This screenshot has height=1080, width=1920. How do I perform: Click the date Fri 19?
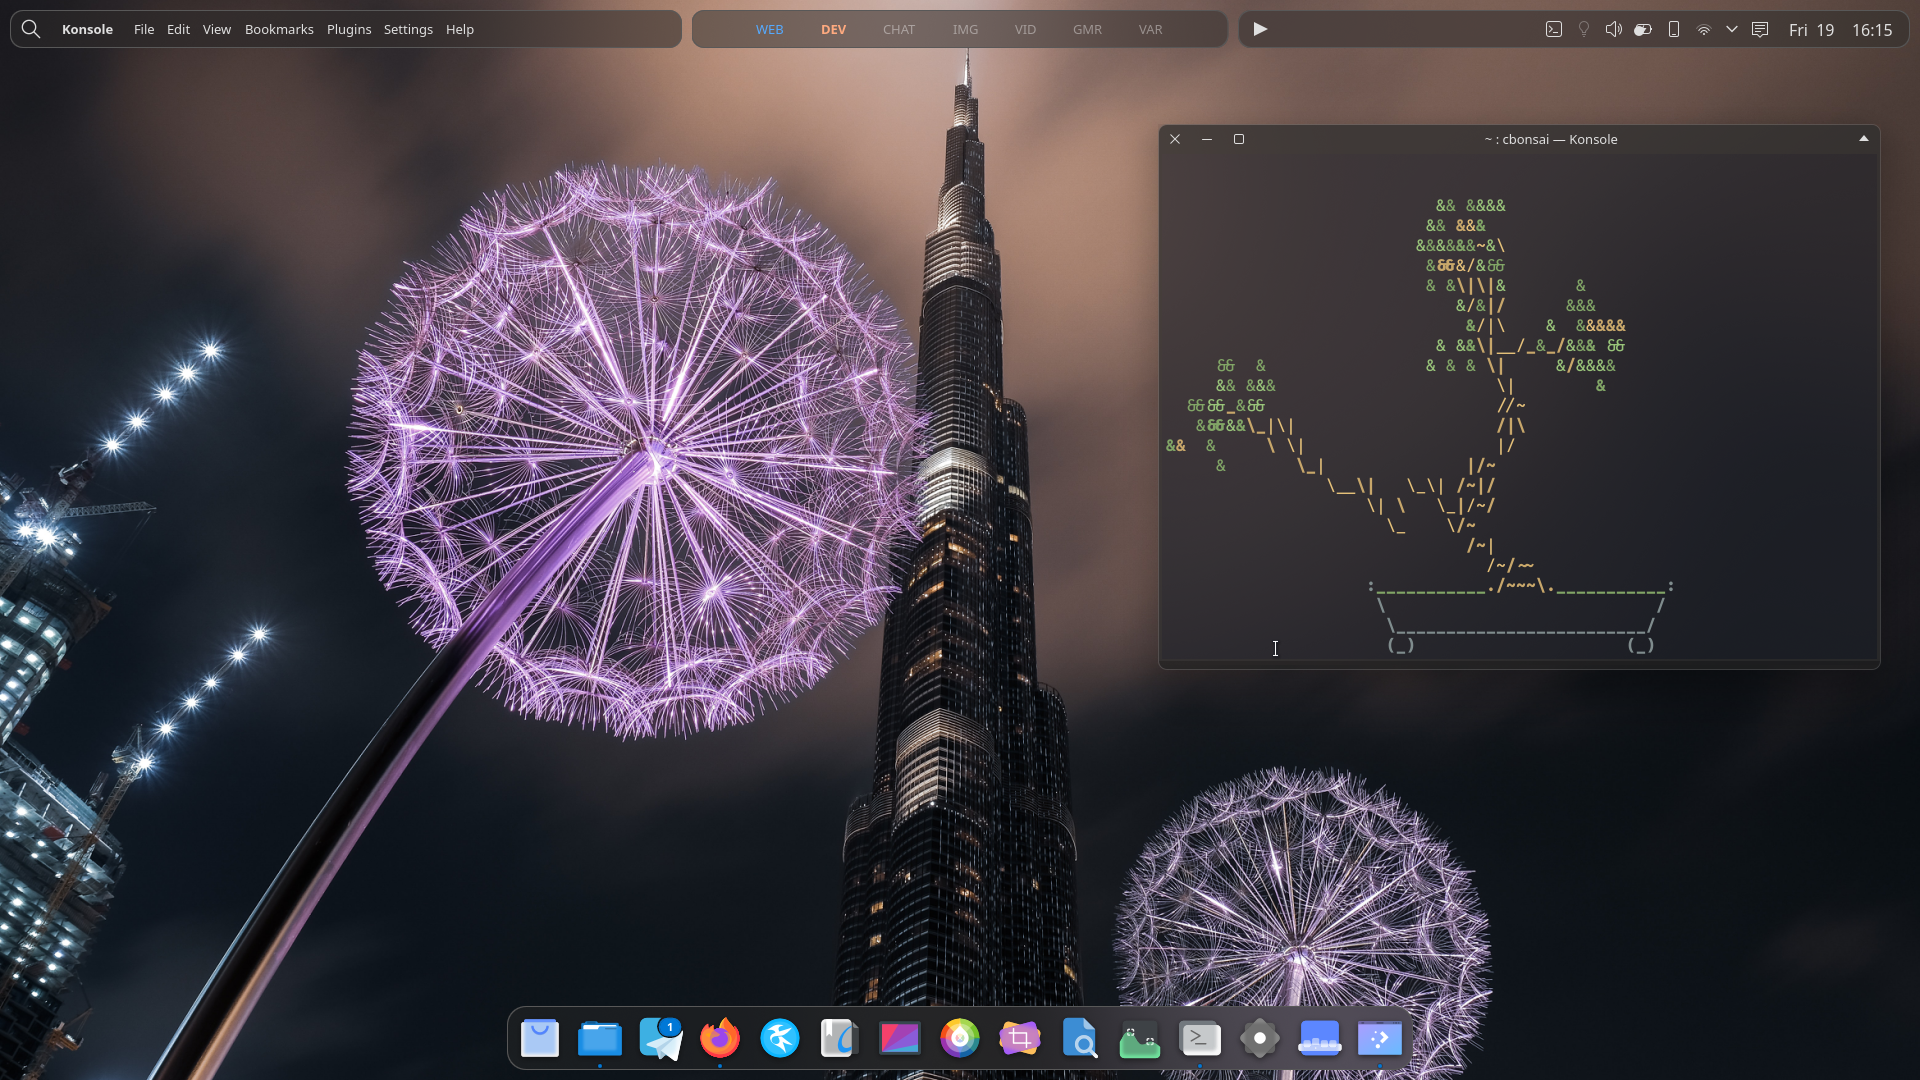click(1811, 30)
